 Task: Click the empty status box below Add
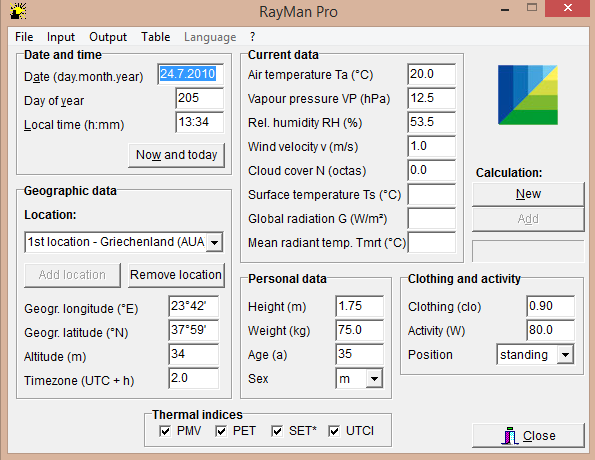click(x=528, y=251)
